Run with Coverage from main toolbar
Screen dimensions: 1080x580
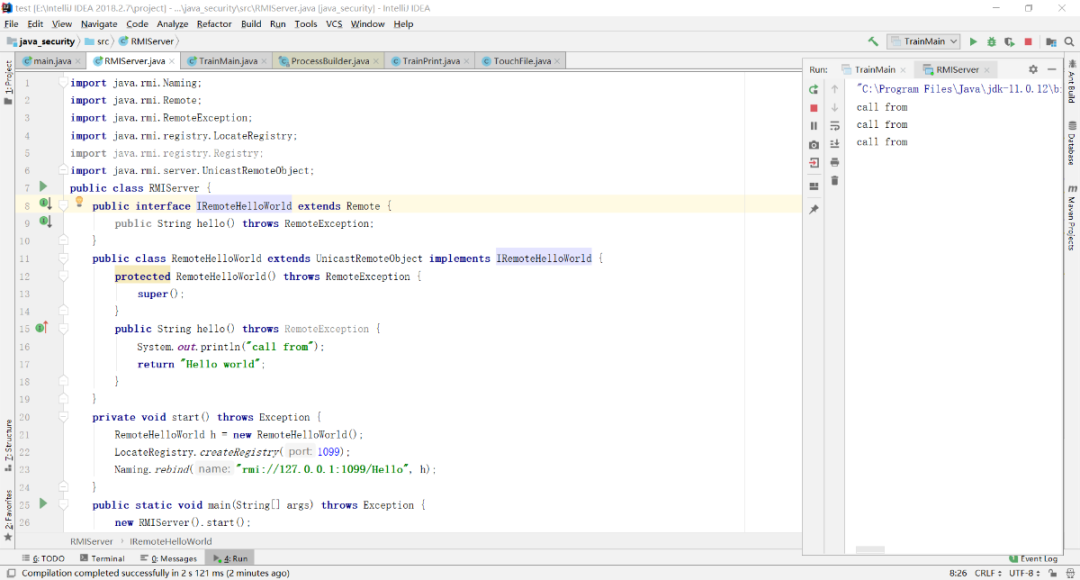pos(1008,42)
